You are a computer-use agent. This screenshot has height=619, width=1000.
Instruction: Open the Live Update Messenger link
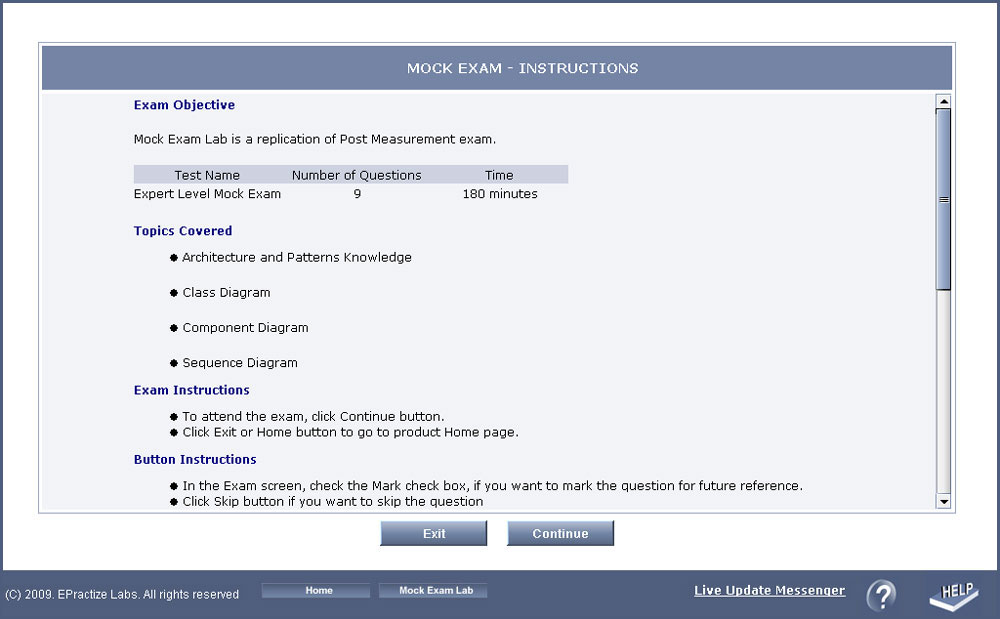pyautogui.click(x=769, y=591)
